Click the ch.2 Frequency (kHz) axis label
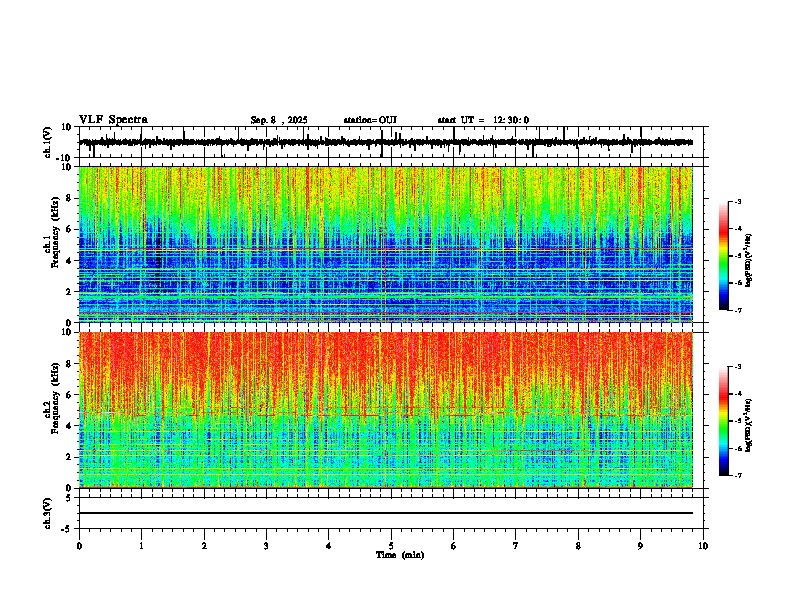Viewport: 792px width, 612px height. [x=55, y=398]
